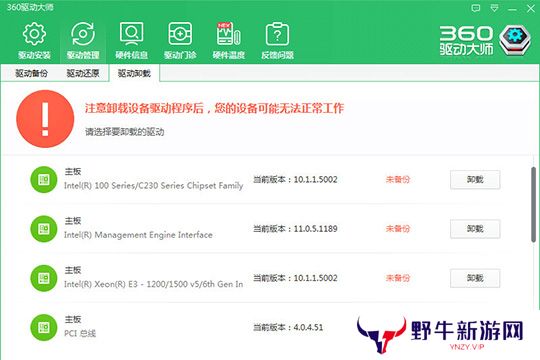The image size is (540, 360).
Task: Click motherboard icon for PCI 总线 row
Action: tap(44, 327)
